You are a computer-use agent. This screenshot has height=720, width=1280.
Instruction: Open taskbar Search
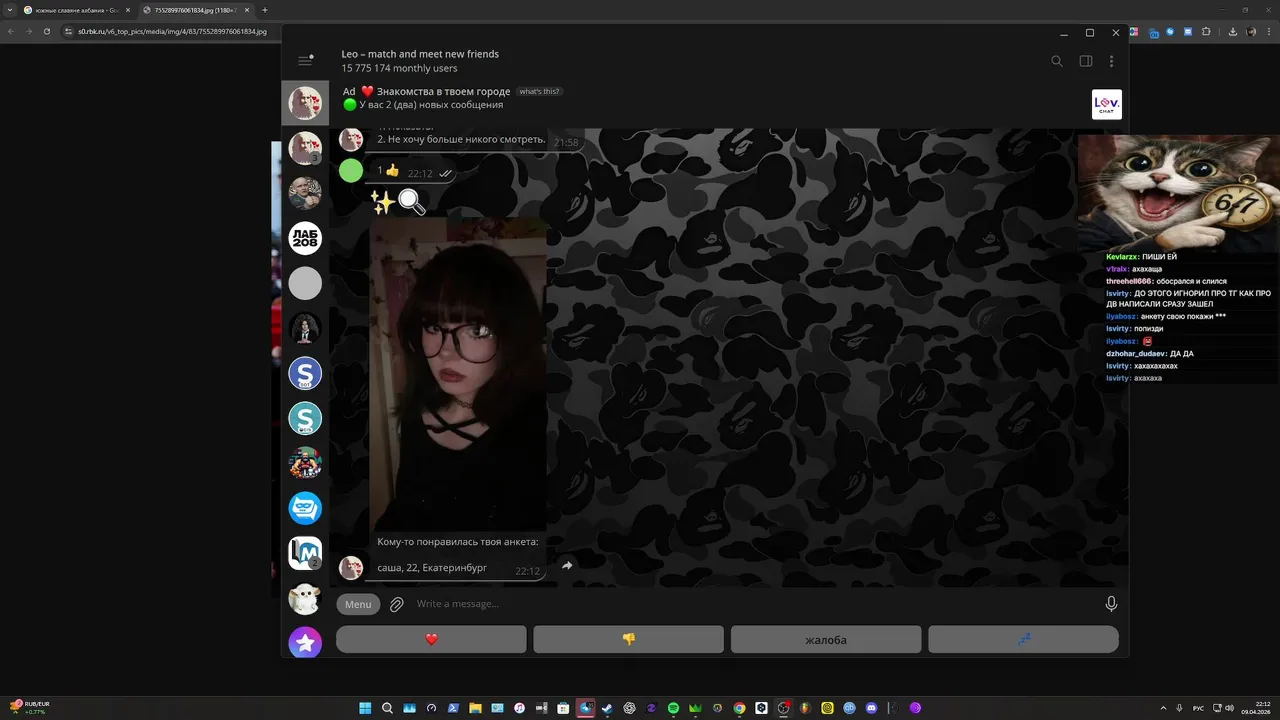click(387, 708)
